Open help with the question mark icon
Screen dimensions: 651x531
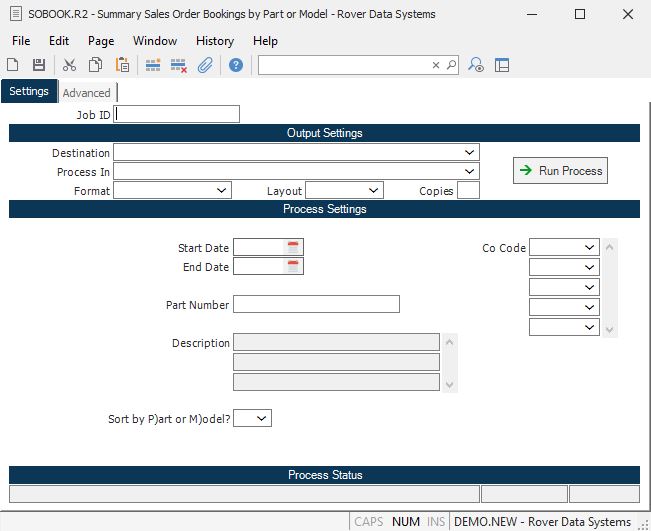[236, 65]
